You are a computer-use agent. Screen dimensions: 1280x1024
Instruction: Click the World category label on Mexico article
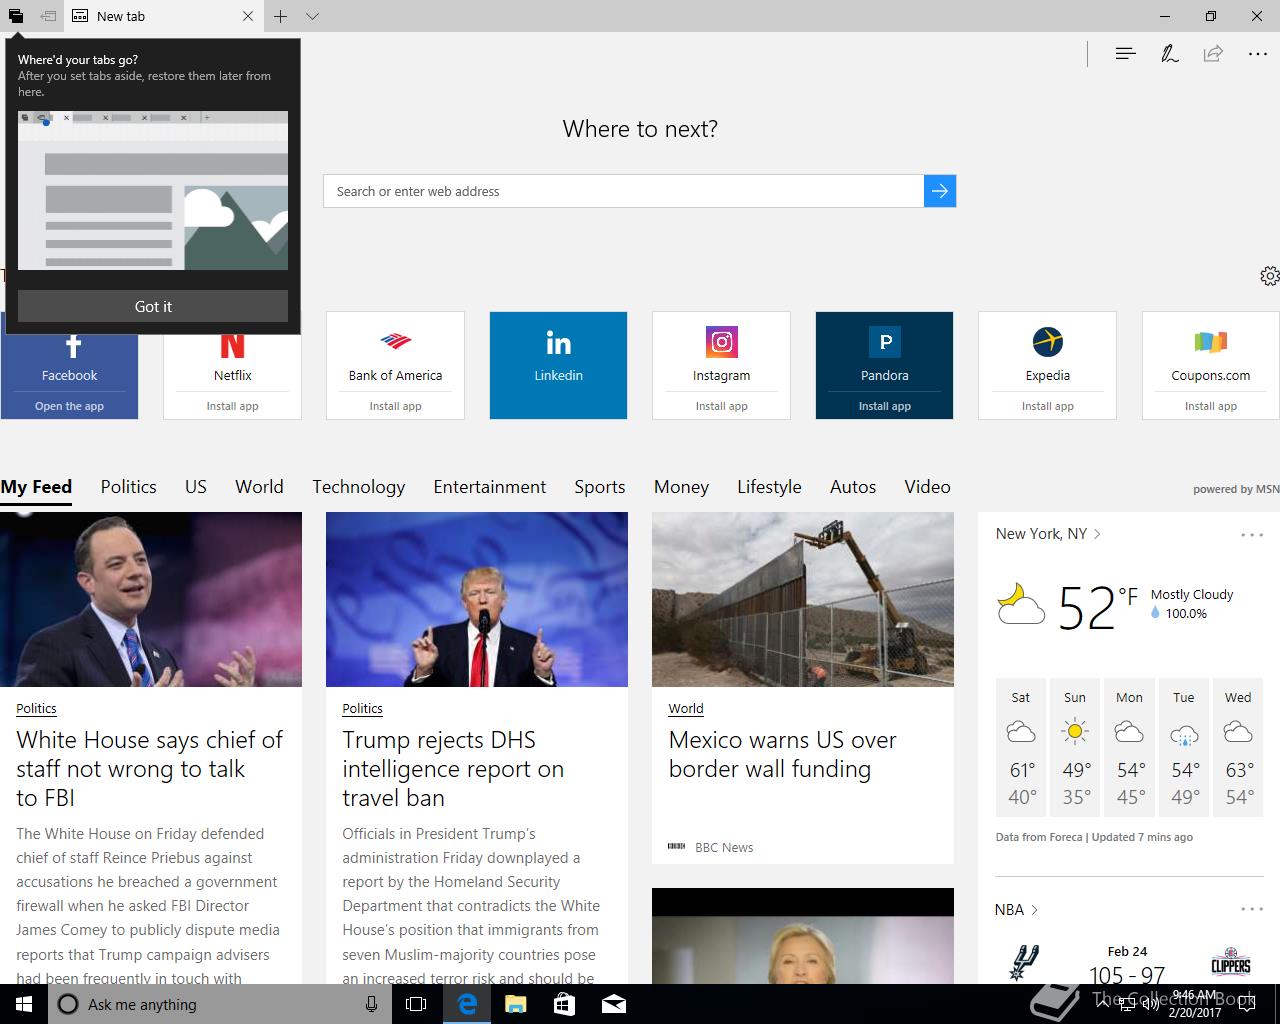686,708
